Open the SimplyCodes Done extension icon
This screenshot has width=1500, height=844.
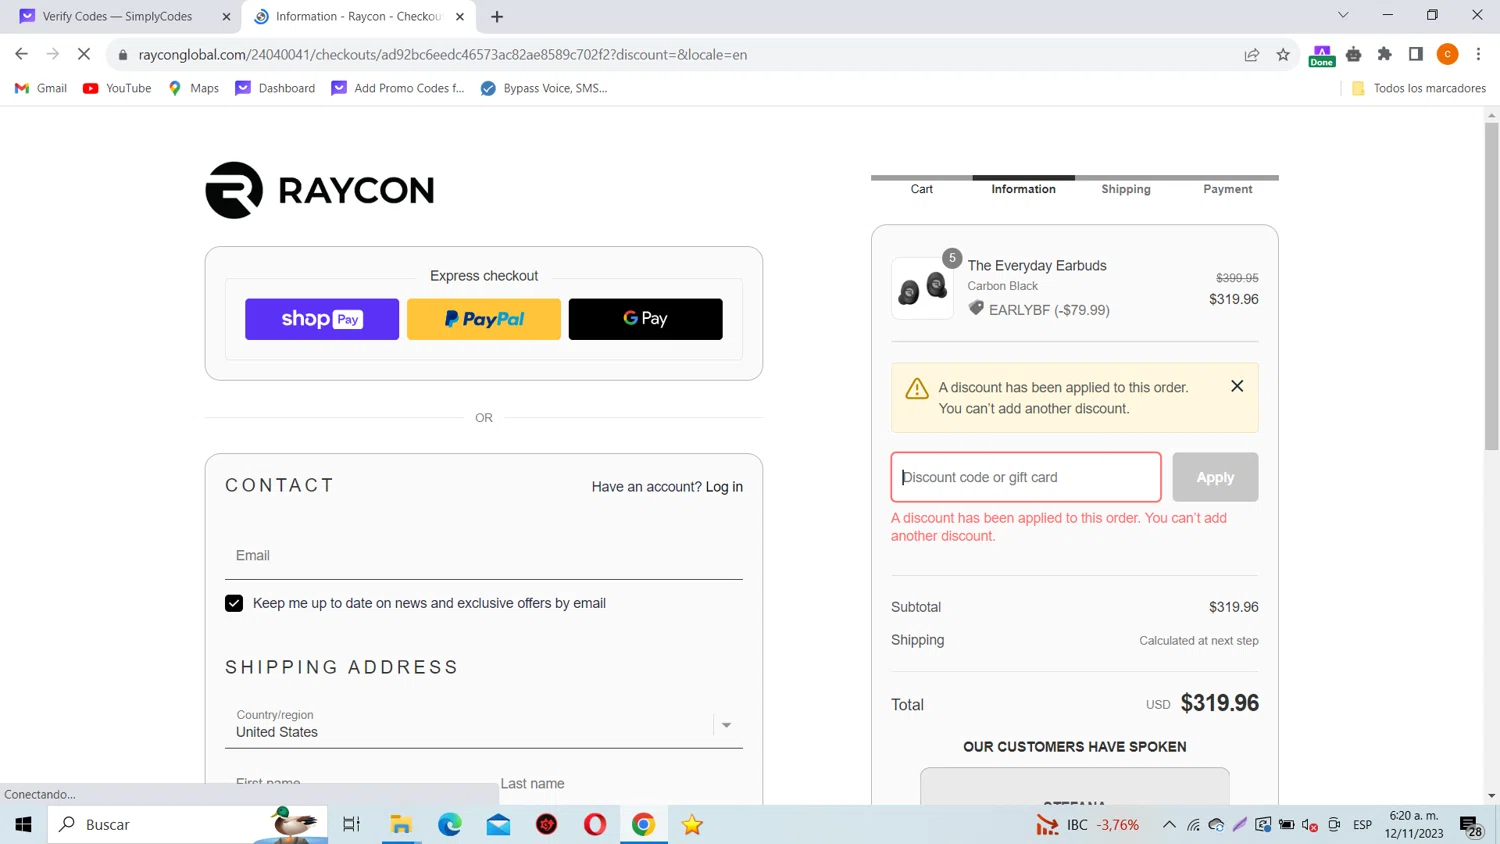(x=1322, y=55)
